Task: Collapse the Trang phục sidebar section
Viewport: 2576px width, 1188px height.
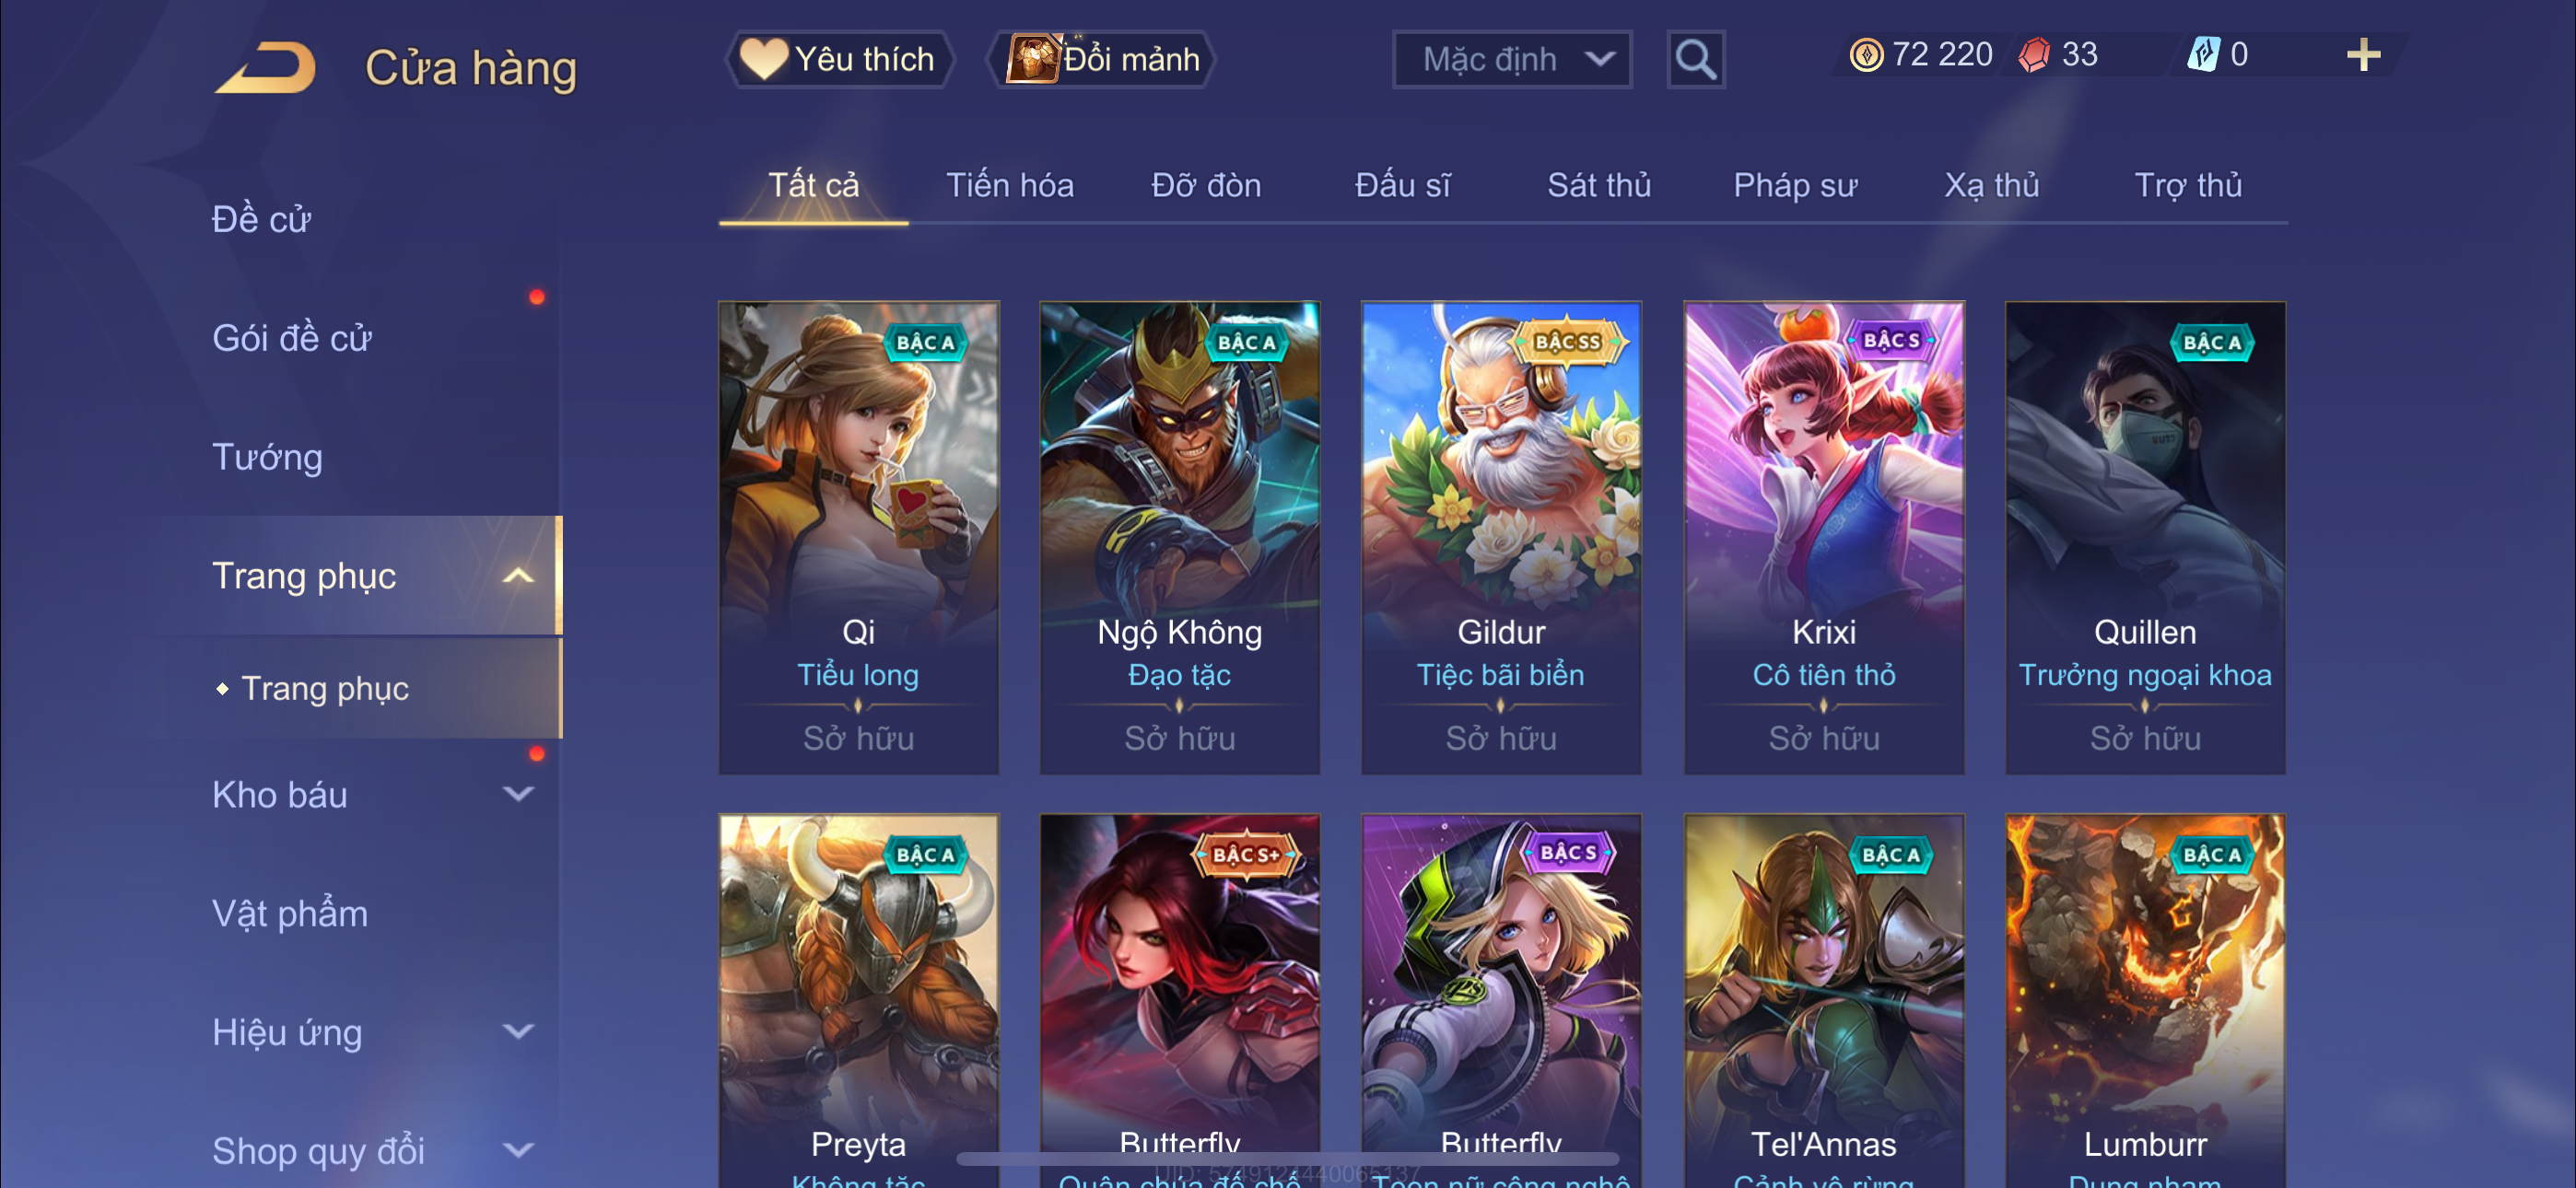Action: tap(518, 576)
